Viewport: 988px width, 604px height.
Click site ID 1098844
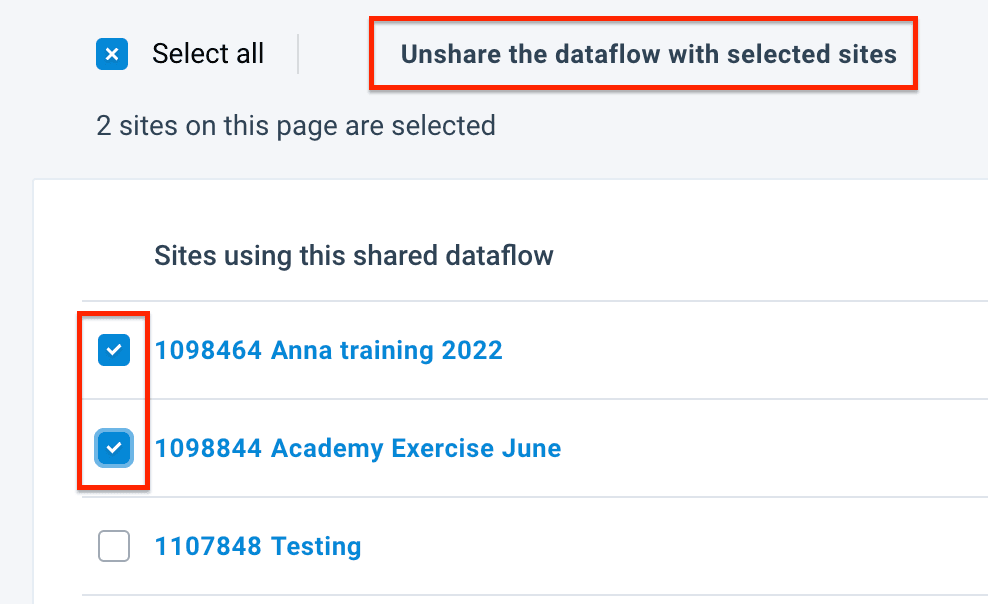point(208,448)
